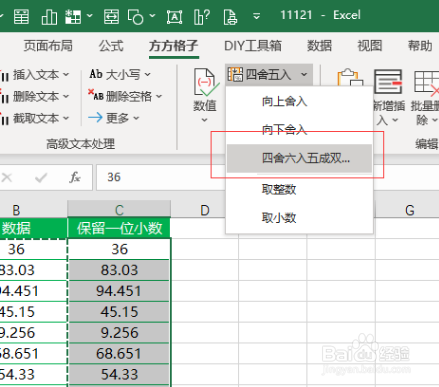Click the clipboard paste icon in ribbon
This screenshot has height=387, width=439.
coord(350,78)
